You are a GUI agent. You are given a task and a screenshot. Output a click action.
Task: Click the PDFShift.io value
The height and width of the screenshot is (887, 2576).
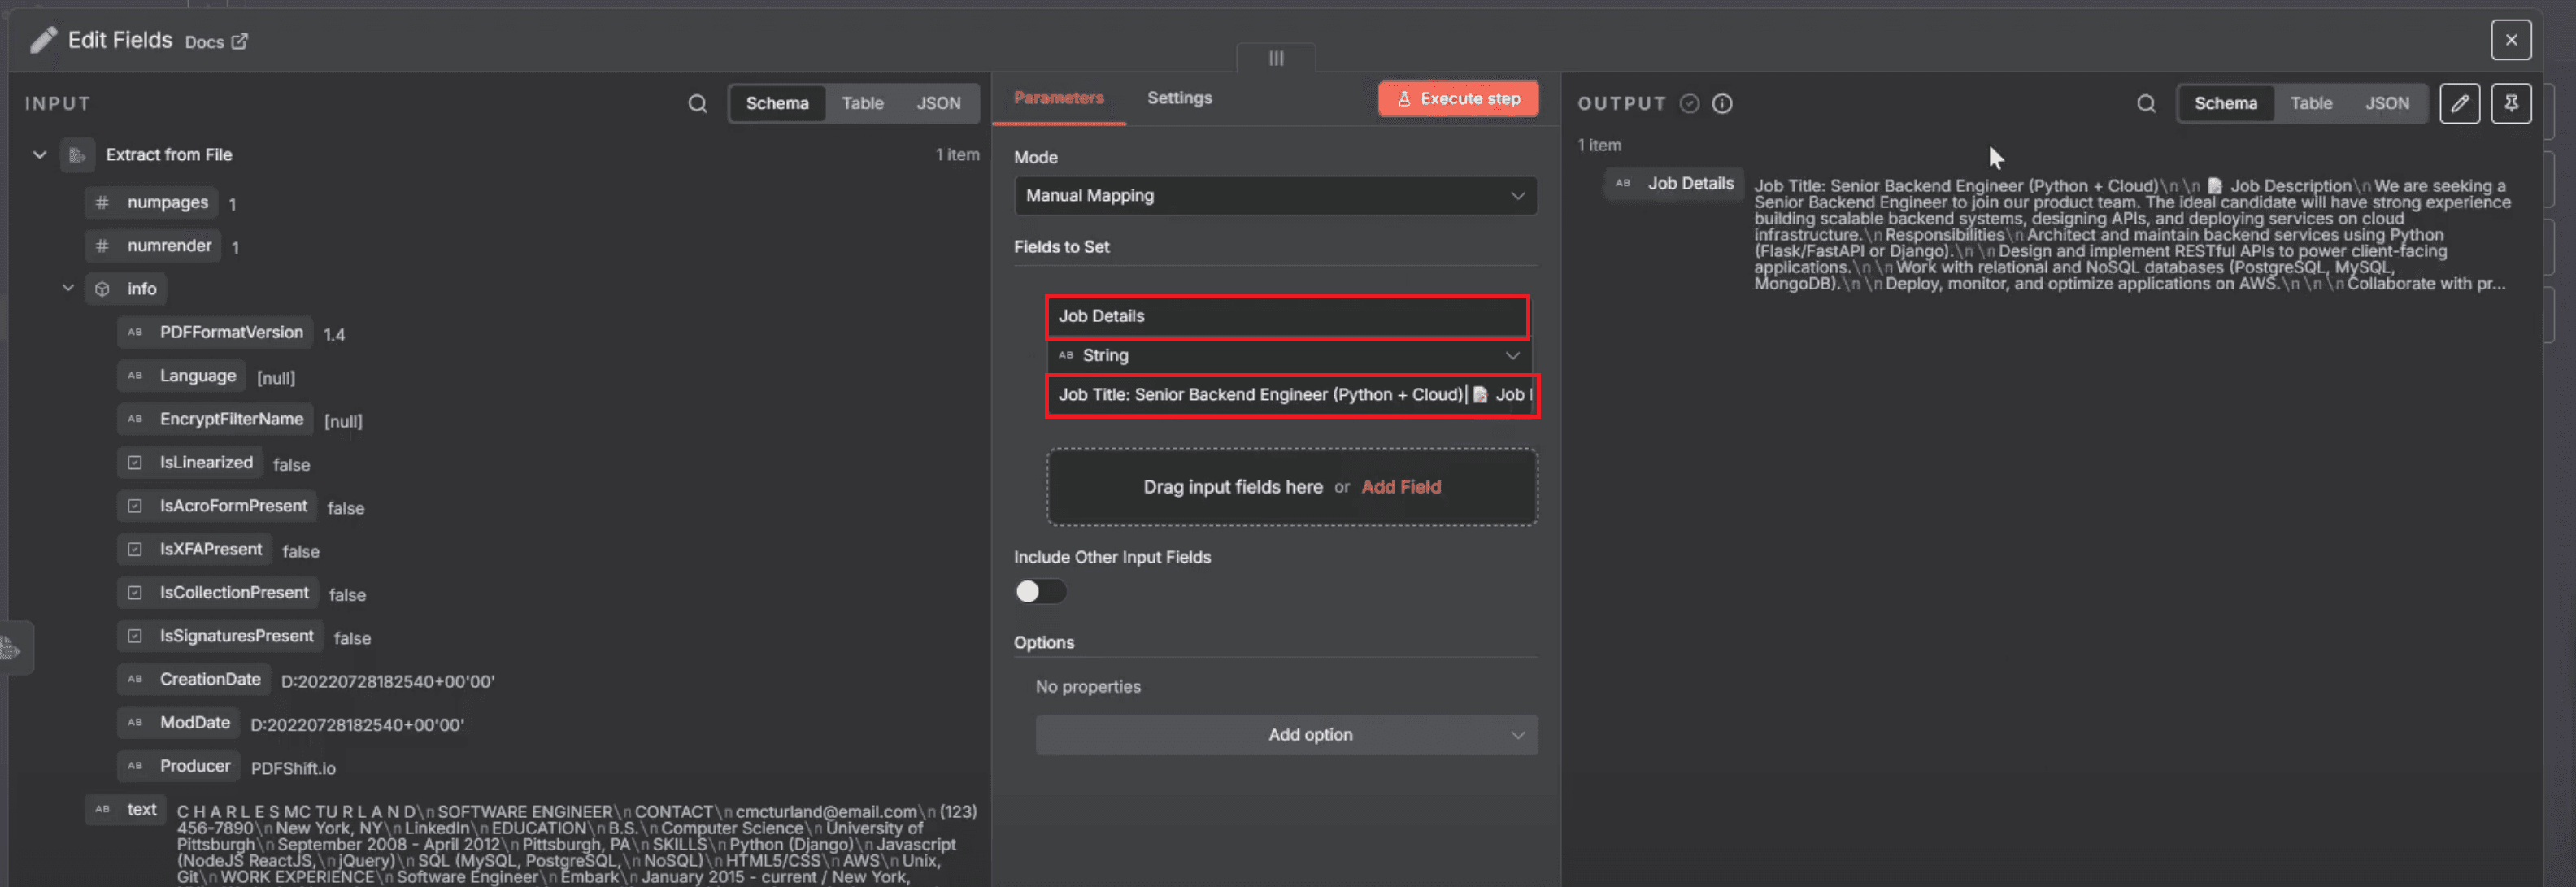(x=293, y=769)
